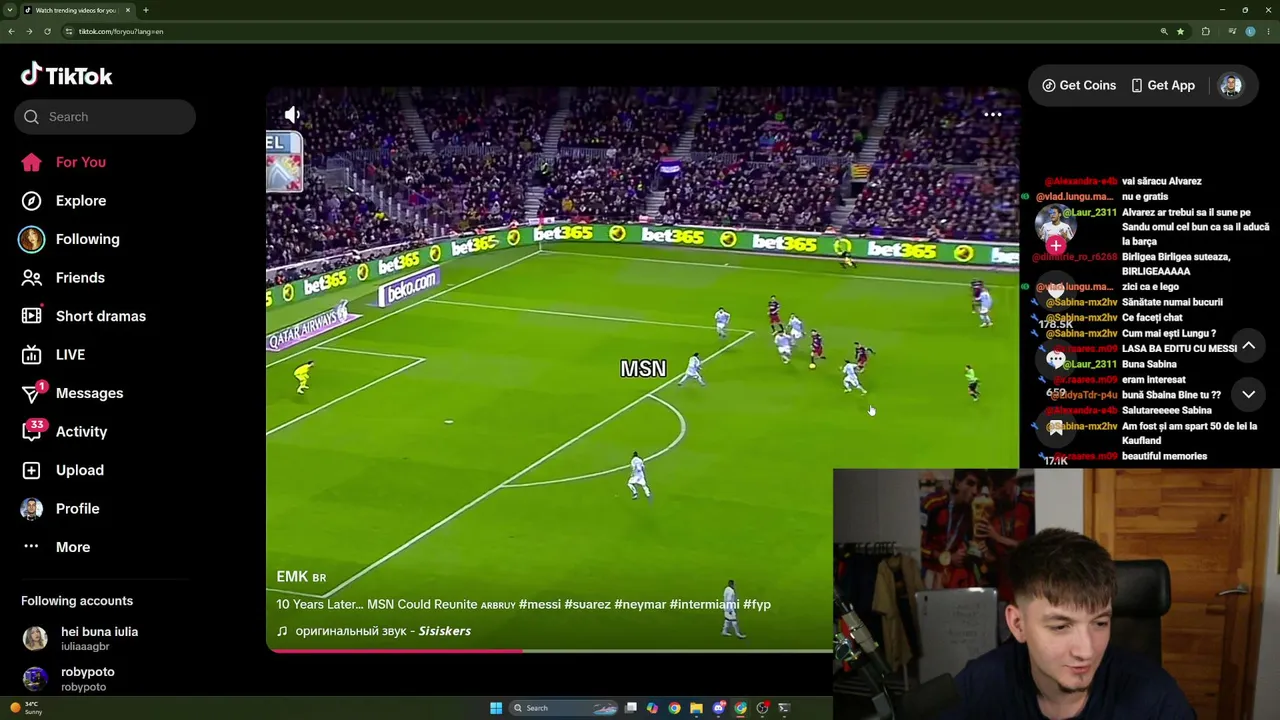Open the browser zoom magnifier icon
This screenshot has height=720, width=1280.
[1164, 31]
